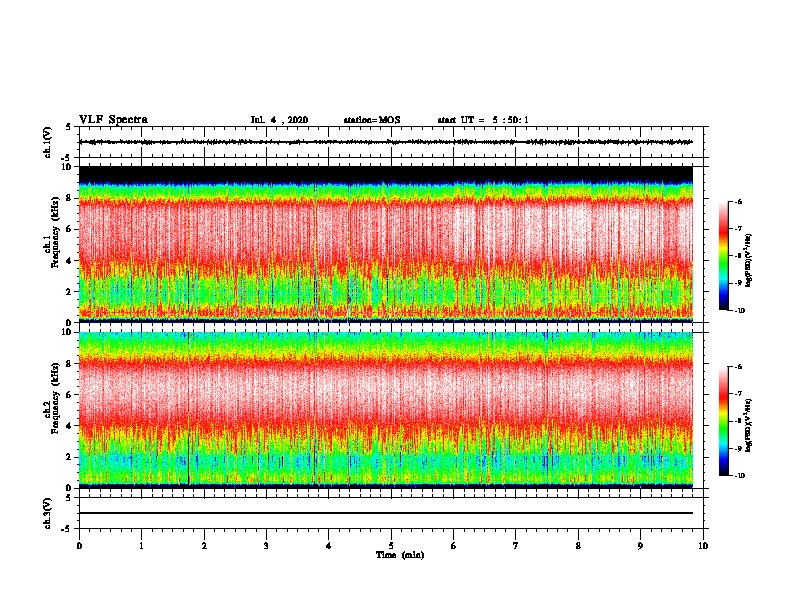792x612 pixels.
Task: Click the "ch.1(V)" waveform axis label
Action: 48,142
